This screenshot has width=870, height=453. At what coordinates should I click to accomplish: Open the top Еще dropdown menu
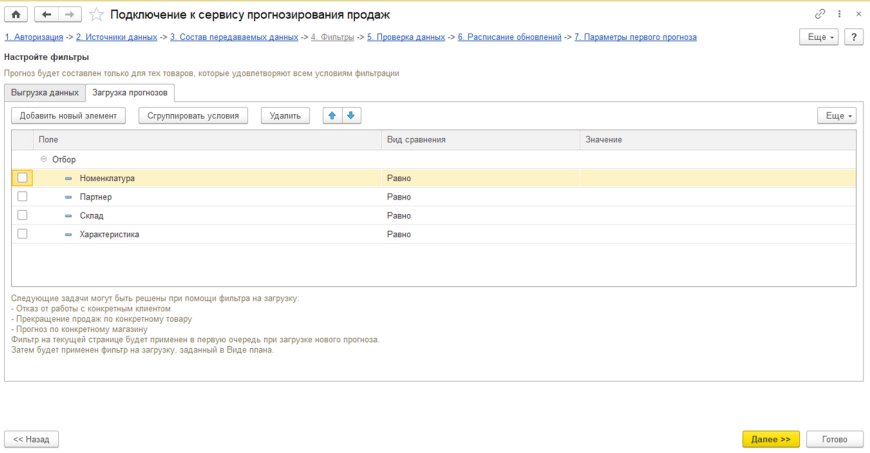(818, 37)
